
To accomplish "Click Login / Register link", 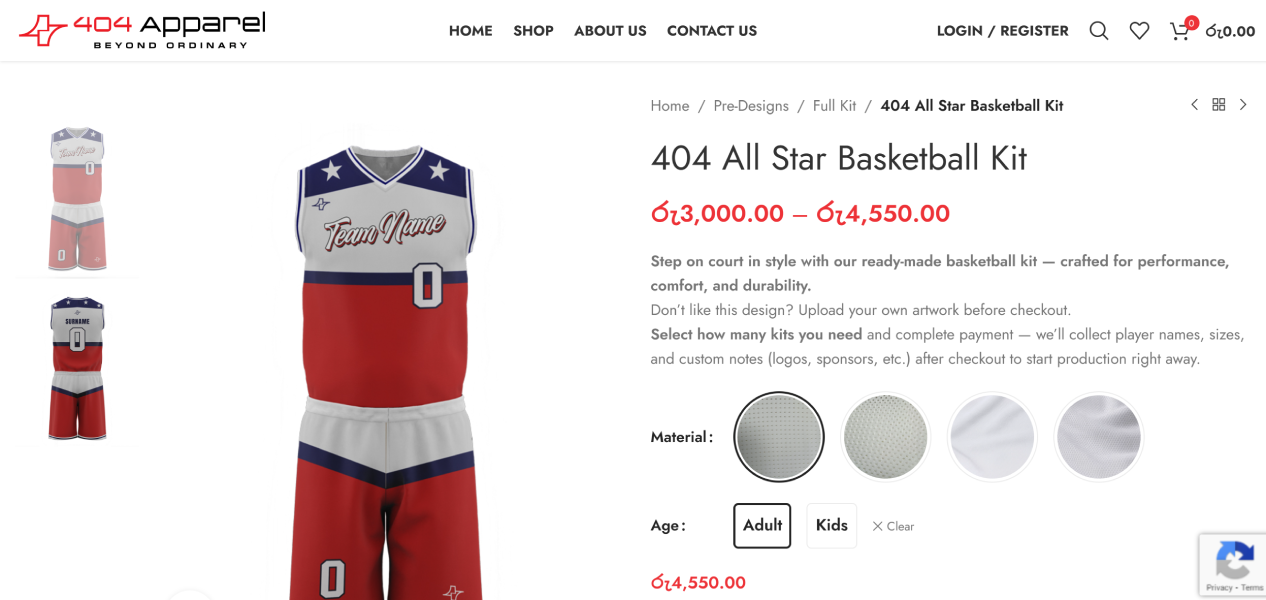I will pyautogui.click(x=1002, y=31).
